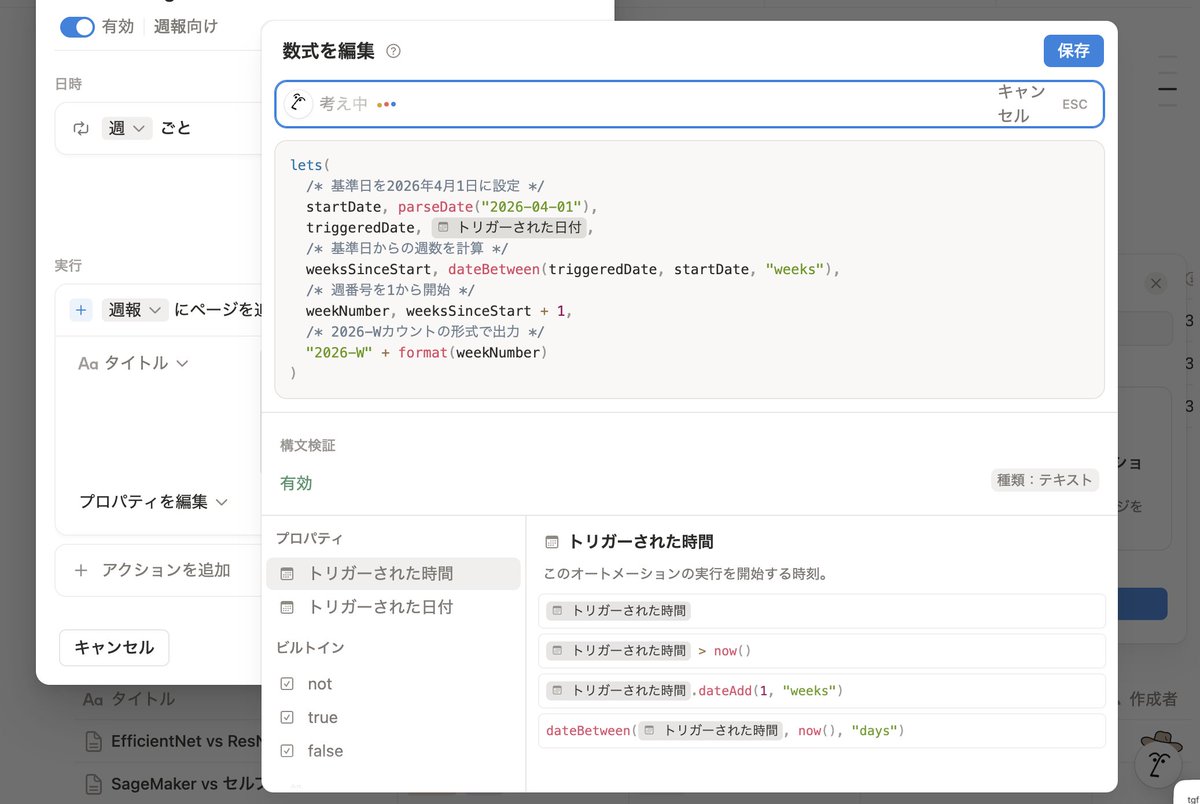Cancel AI thinking via キャンセル text
This screenshot has height=804, width=1200.
pyautogui.click(x=1021, y=104)
